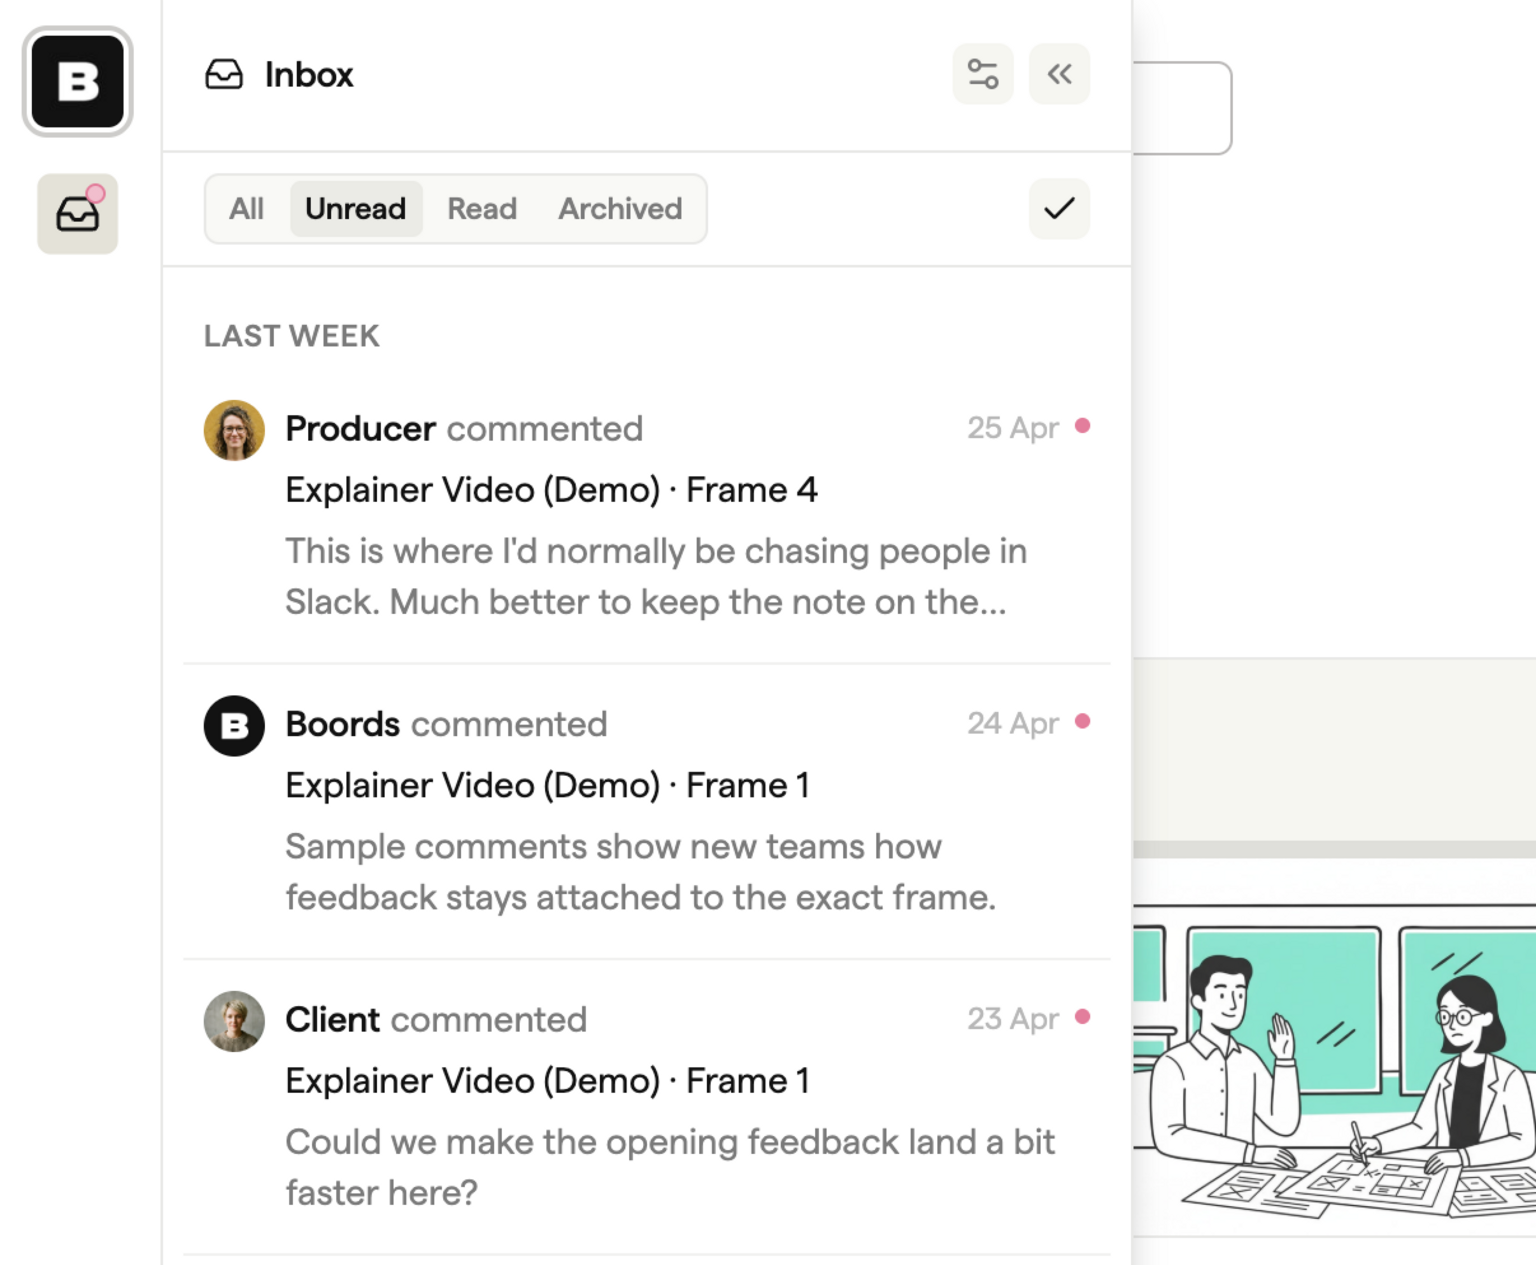Click the Boords logo in sidebar
Screen dimensions: 1536x1265
(x=78, y=82)
